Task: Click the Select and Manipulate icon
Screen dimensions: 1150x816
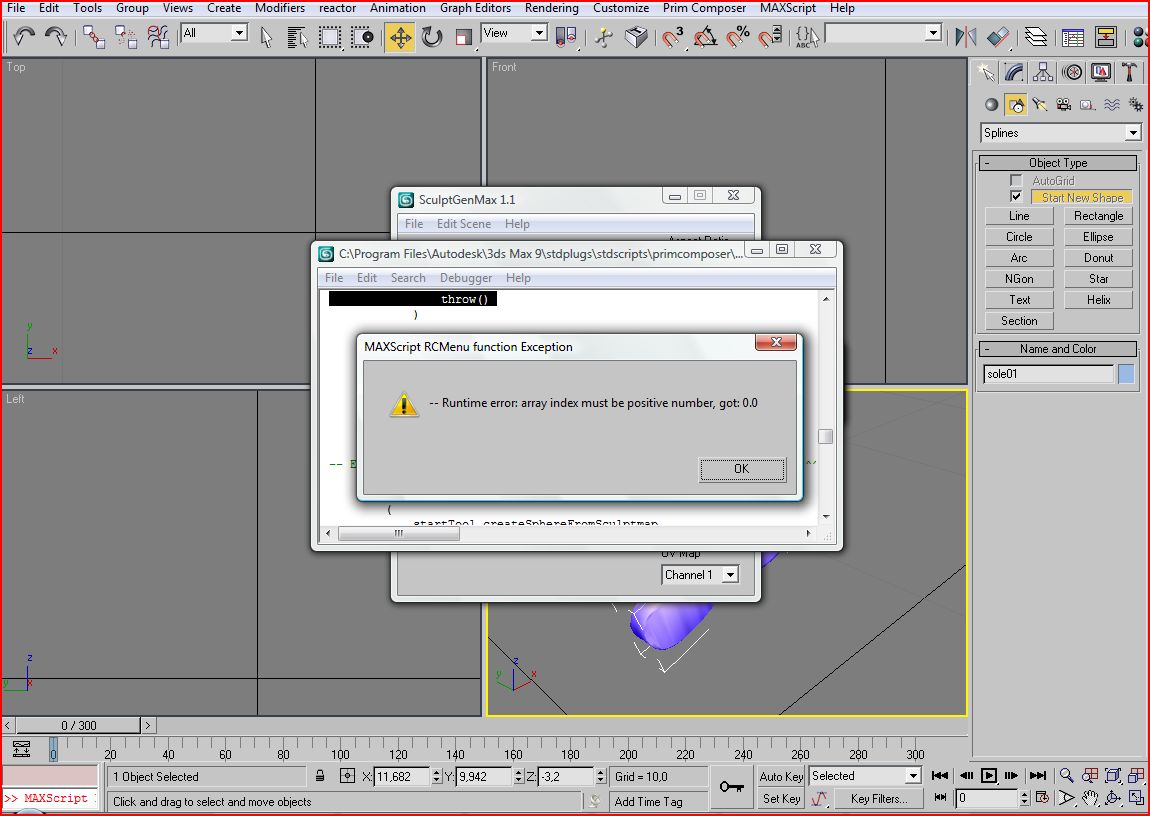Action: coord(604,36)
